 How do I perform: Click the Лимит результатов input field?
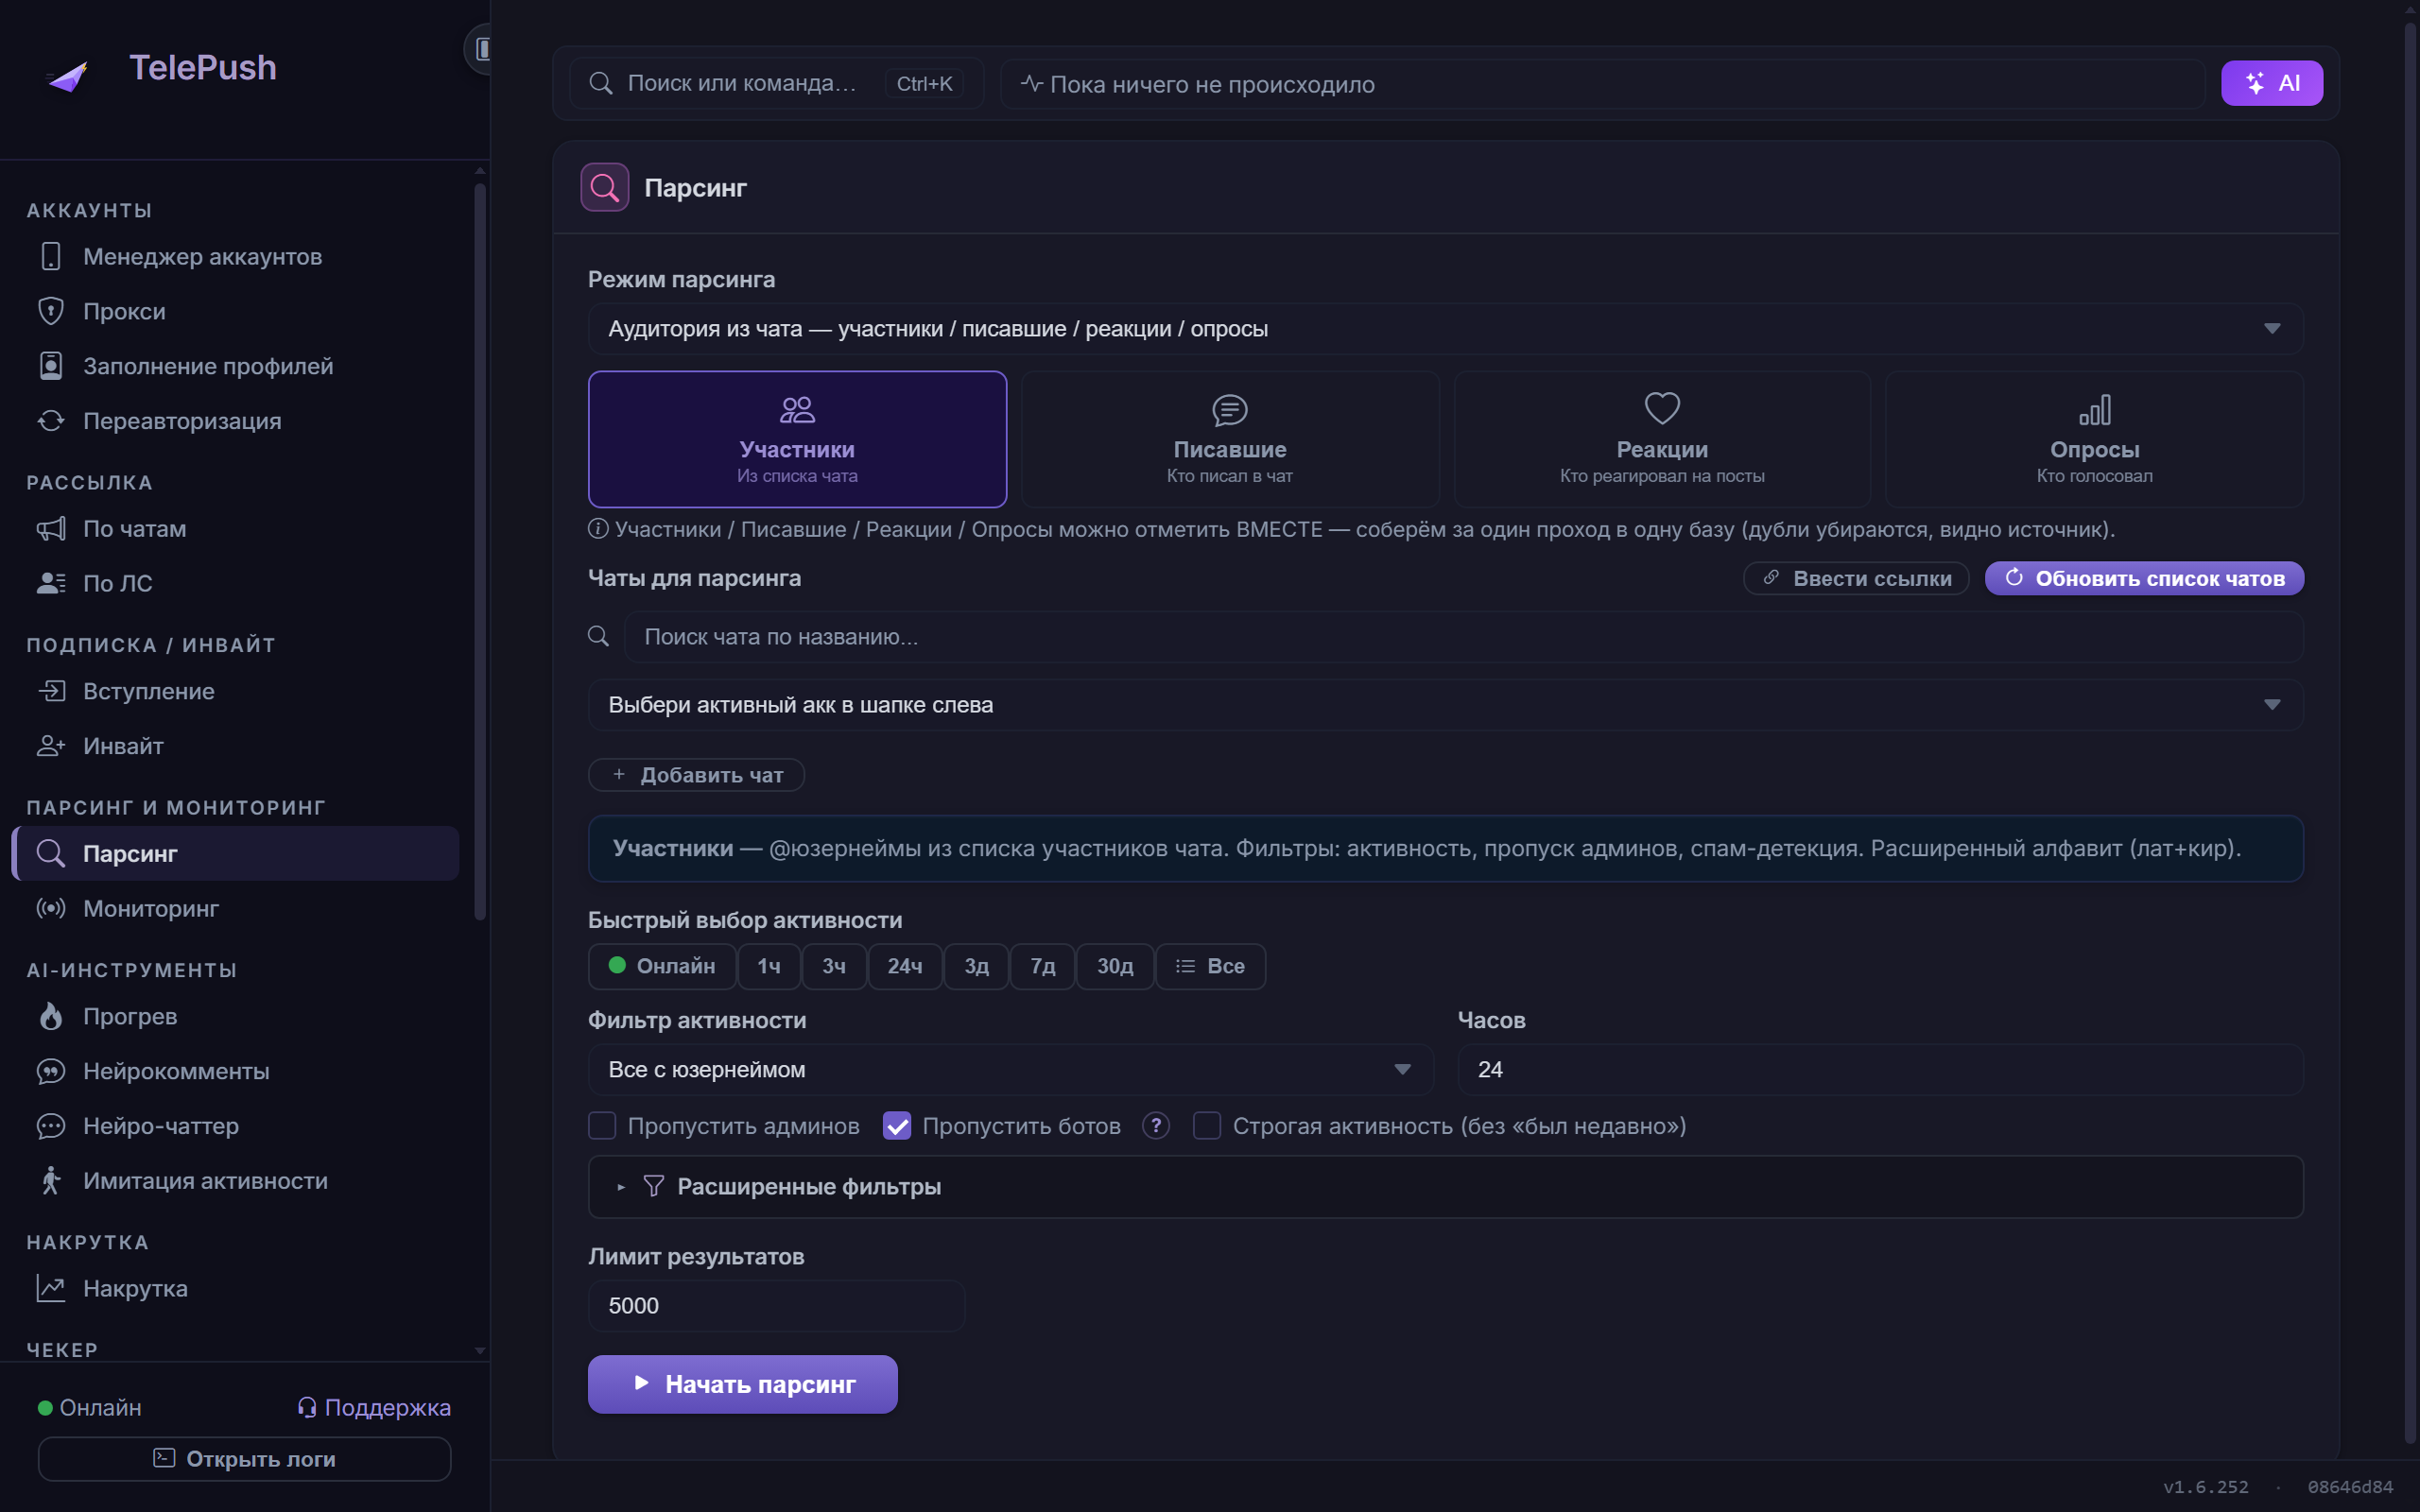pyautogui.click(x=776, y=1306)
